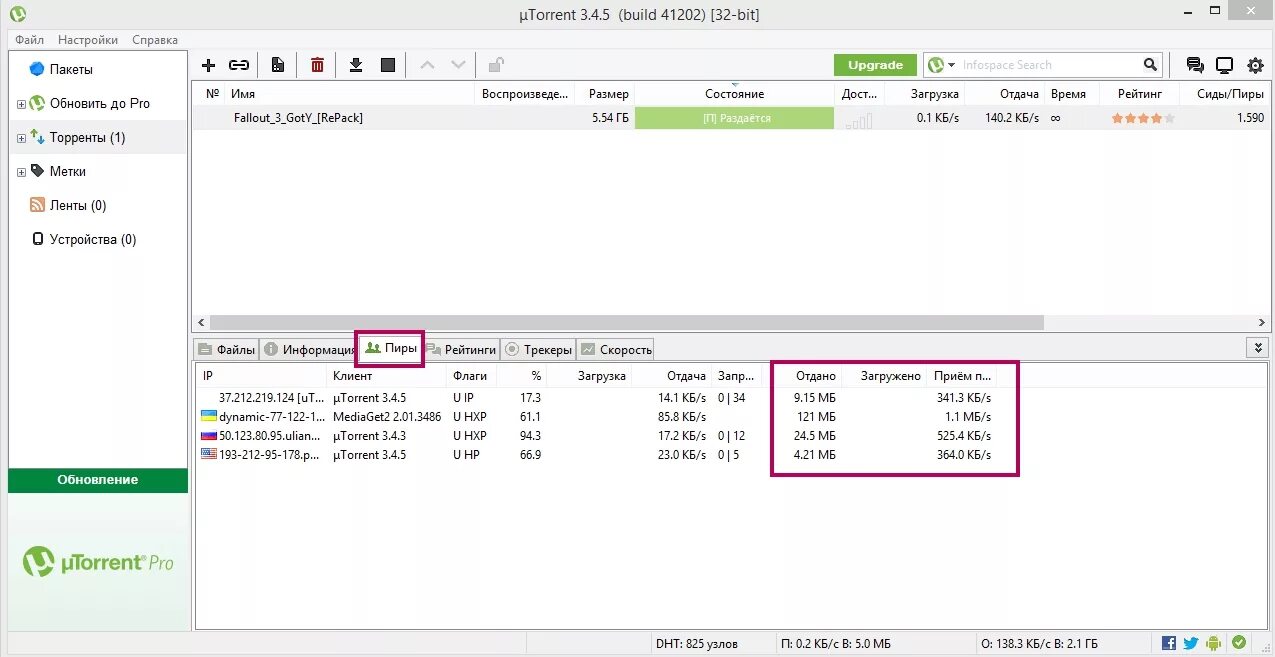The width and height of the screenshot is (1275, 657).
Task: Click the Twitter bird icon in status bar
Action: click(x=1191, y=643)
